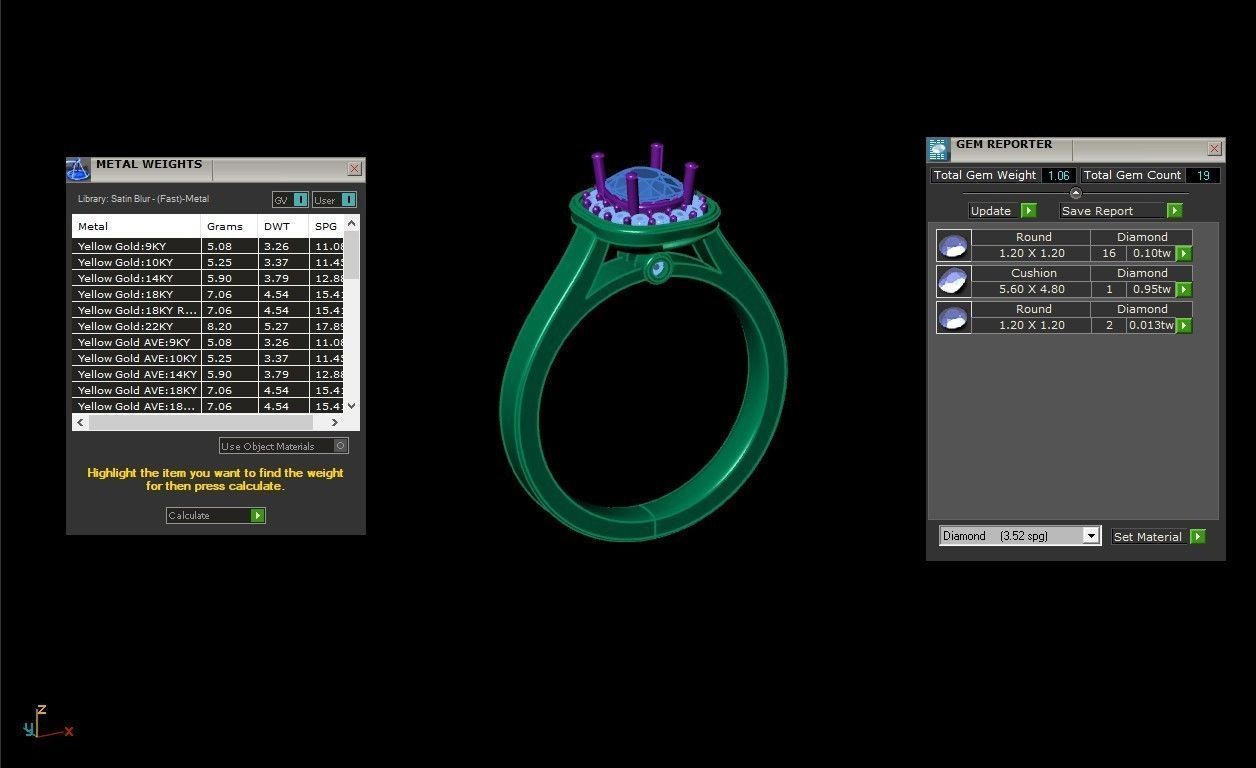Collapse the Gem Reporter totals expander arrow

(1075, 194)
